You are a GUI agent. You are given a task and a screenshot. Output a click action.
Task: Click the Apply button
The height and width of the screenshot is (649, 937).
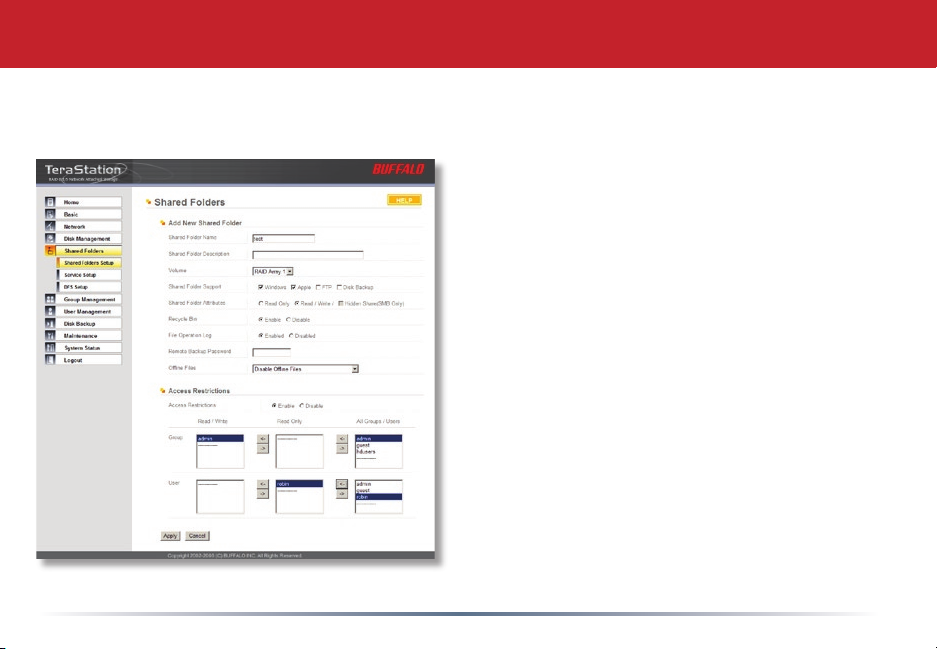(170, 536)
